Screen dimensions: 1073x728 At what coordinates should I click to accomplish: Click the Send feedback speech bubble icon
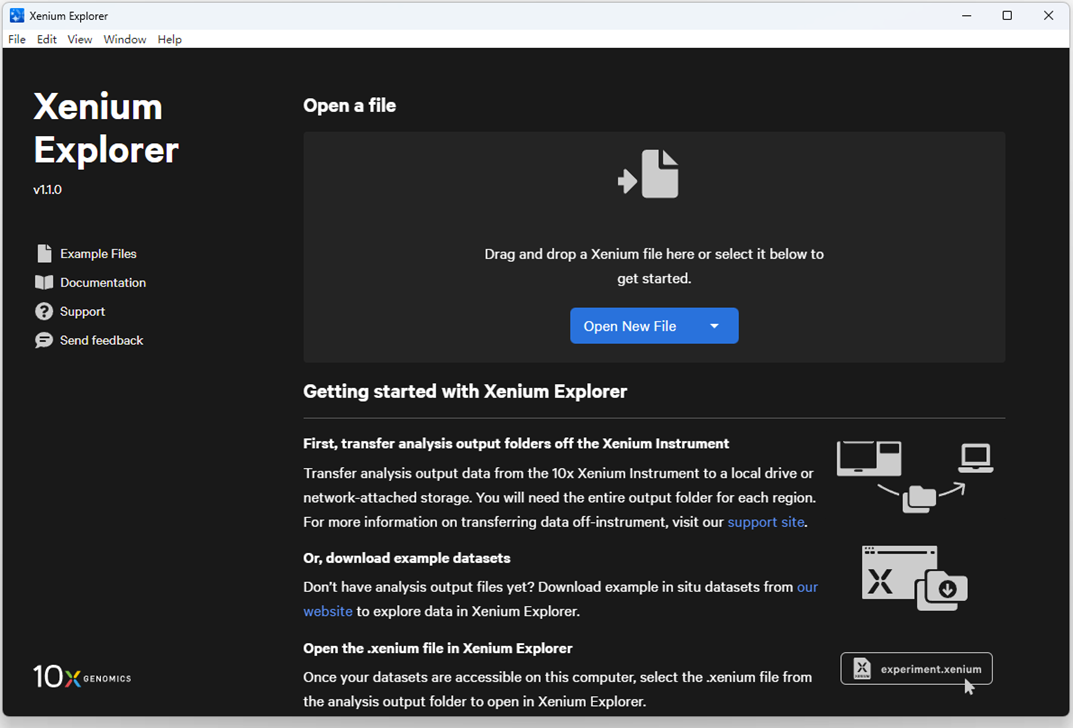pos(44,341)
